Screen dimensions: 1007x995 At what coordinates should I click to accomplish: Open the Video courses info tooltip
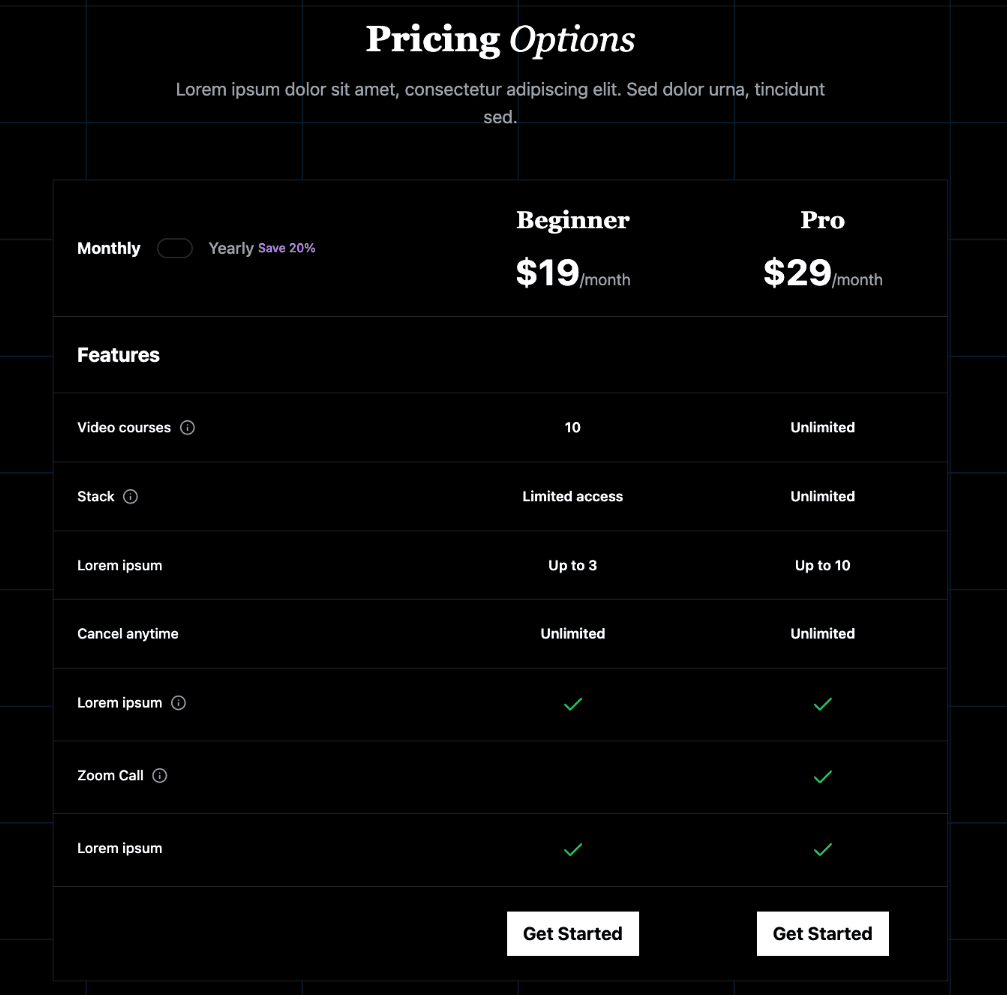coord(188,427)
